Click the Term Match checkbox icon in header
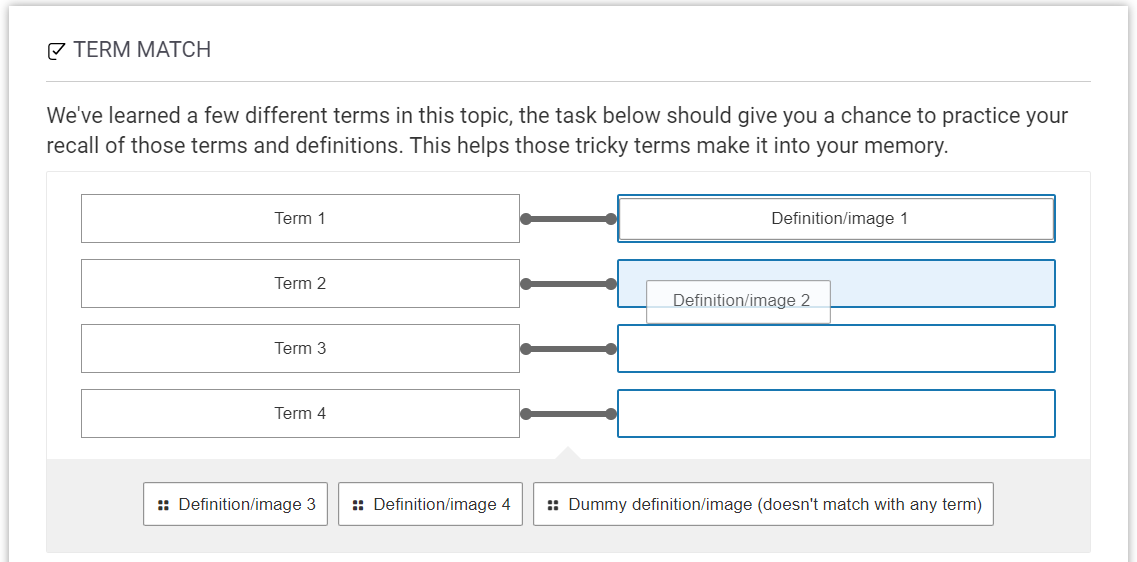Image resolution: width=1137 pixels, height=562 pixels. [x=57, y=51]
